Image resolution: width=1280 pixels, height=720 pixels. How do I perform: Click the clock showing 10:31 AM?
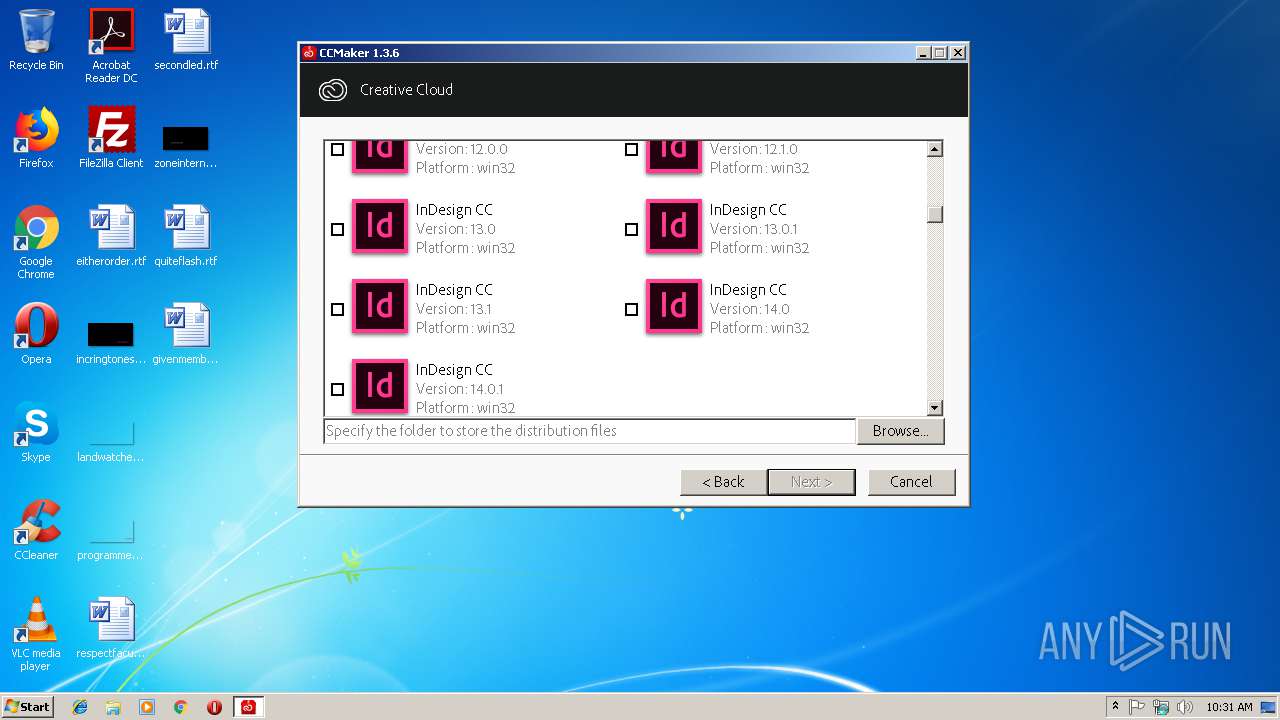[x=1229, y=707]
